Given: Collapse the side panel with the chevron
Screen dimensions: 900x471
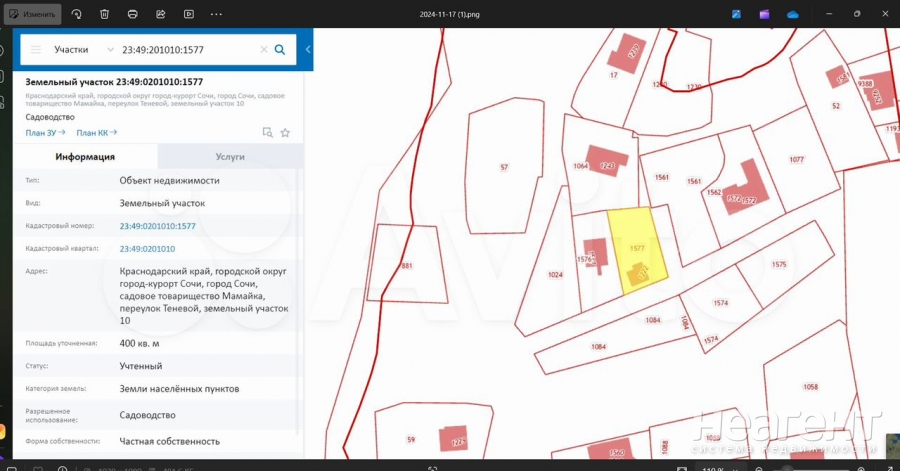Looking at the screenshot, I should (x=308, y=49).
